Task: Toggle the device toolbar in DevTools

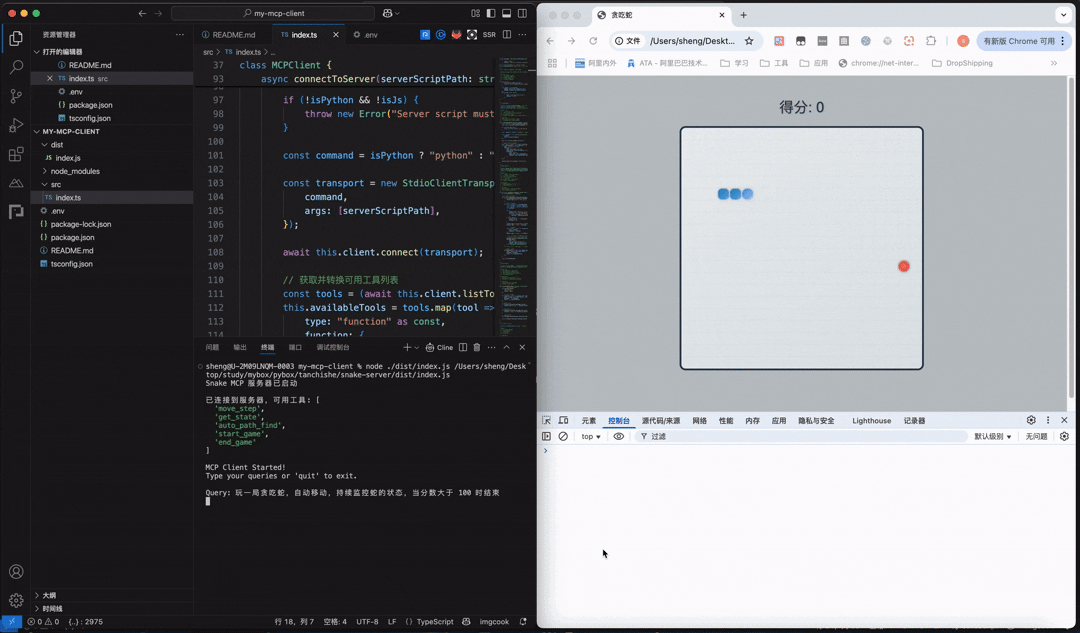Action: point(563,421)
